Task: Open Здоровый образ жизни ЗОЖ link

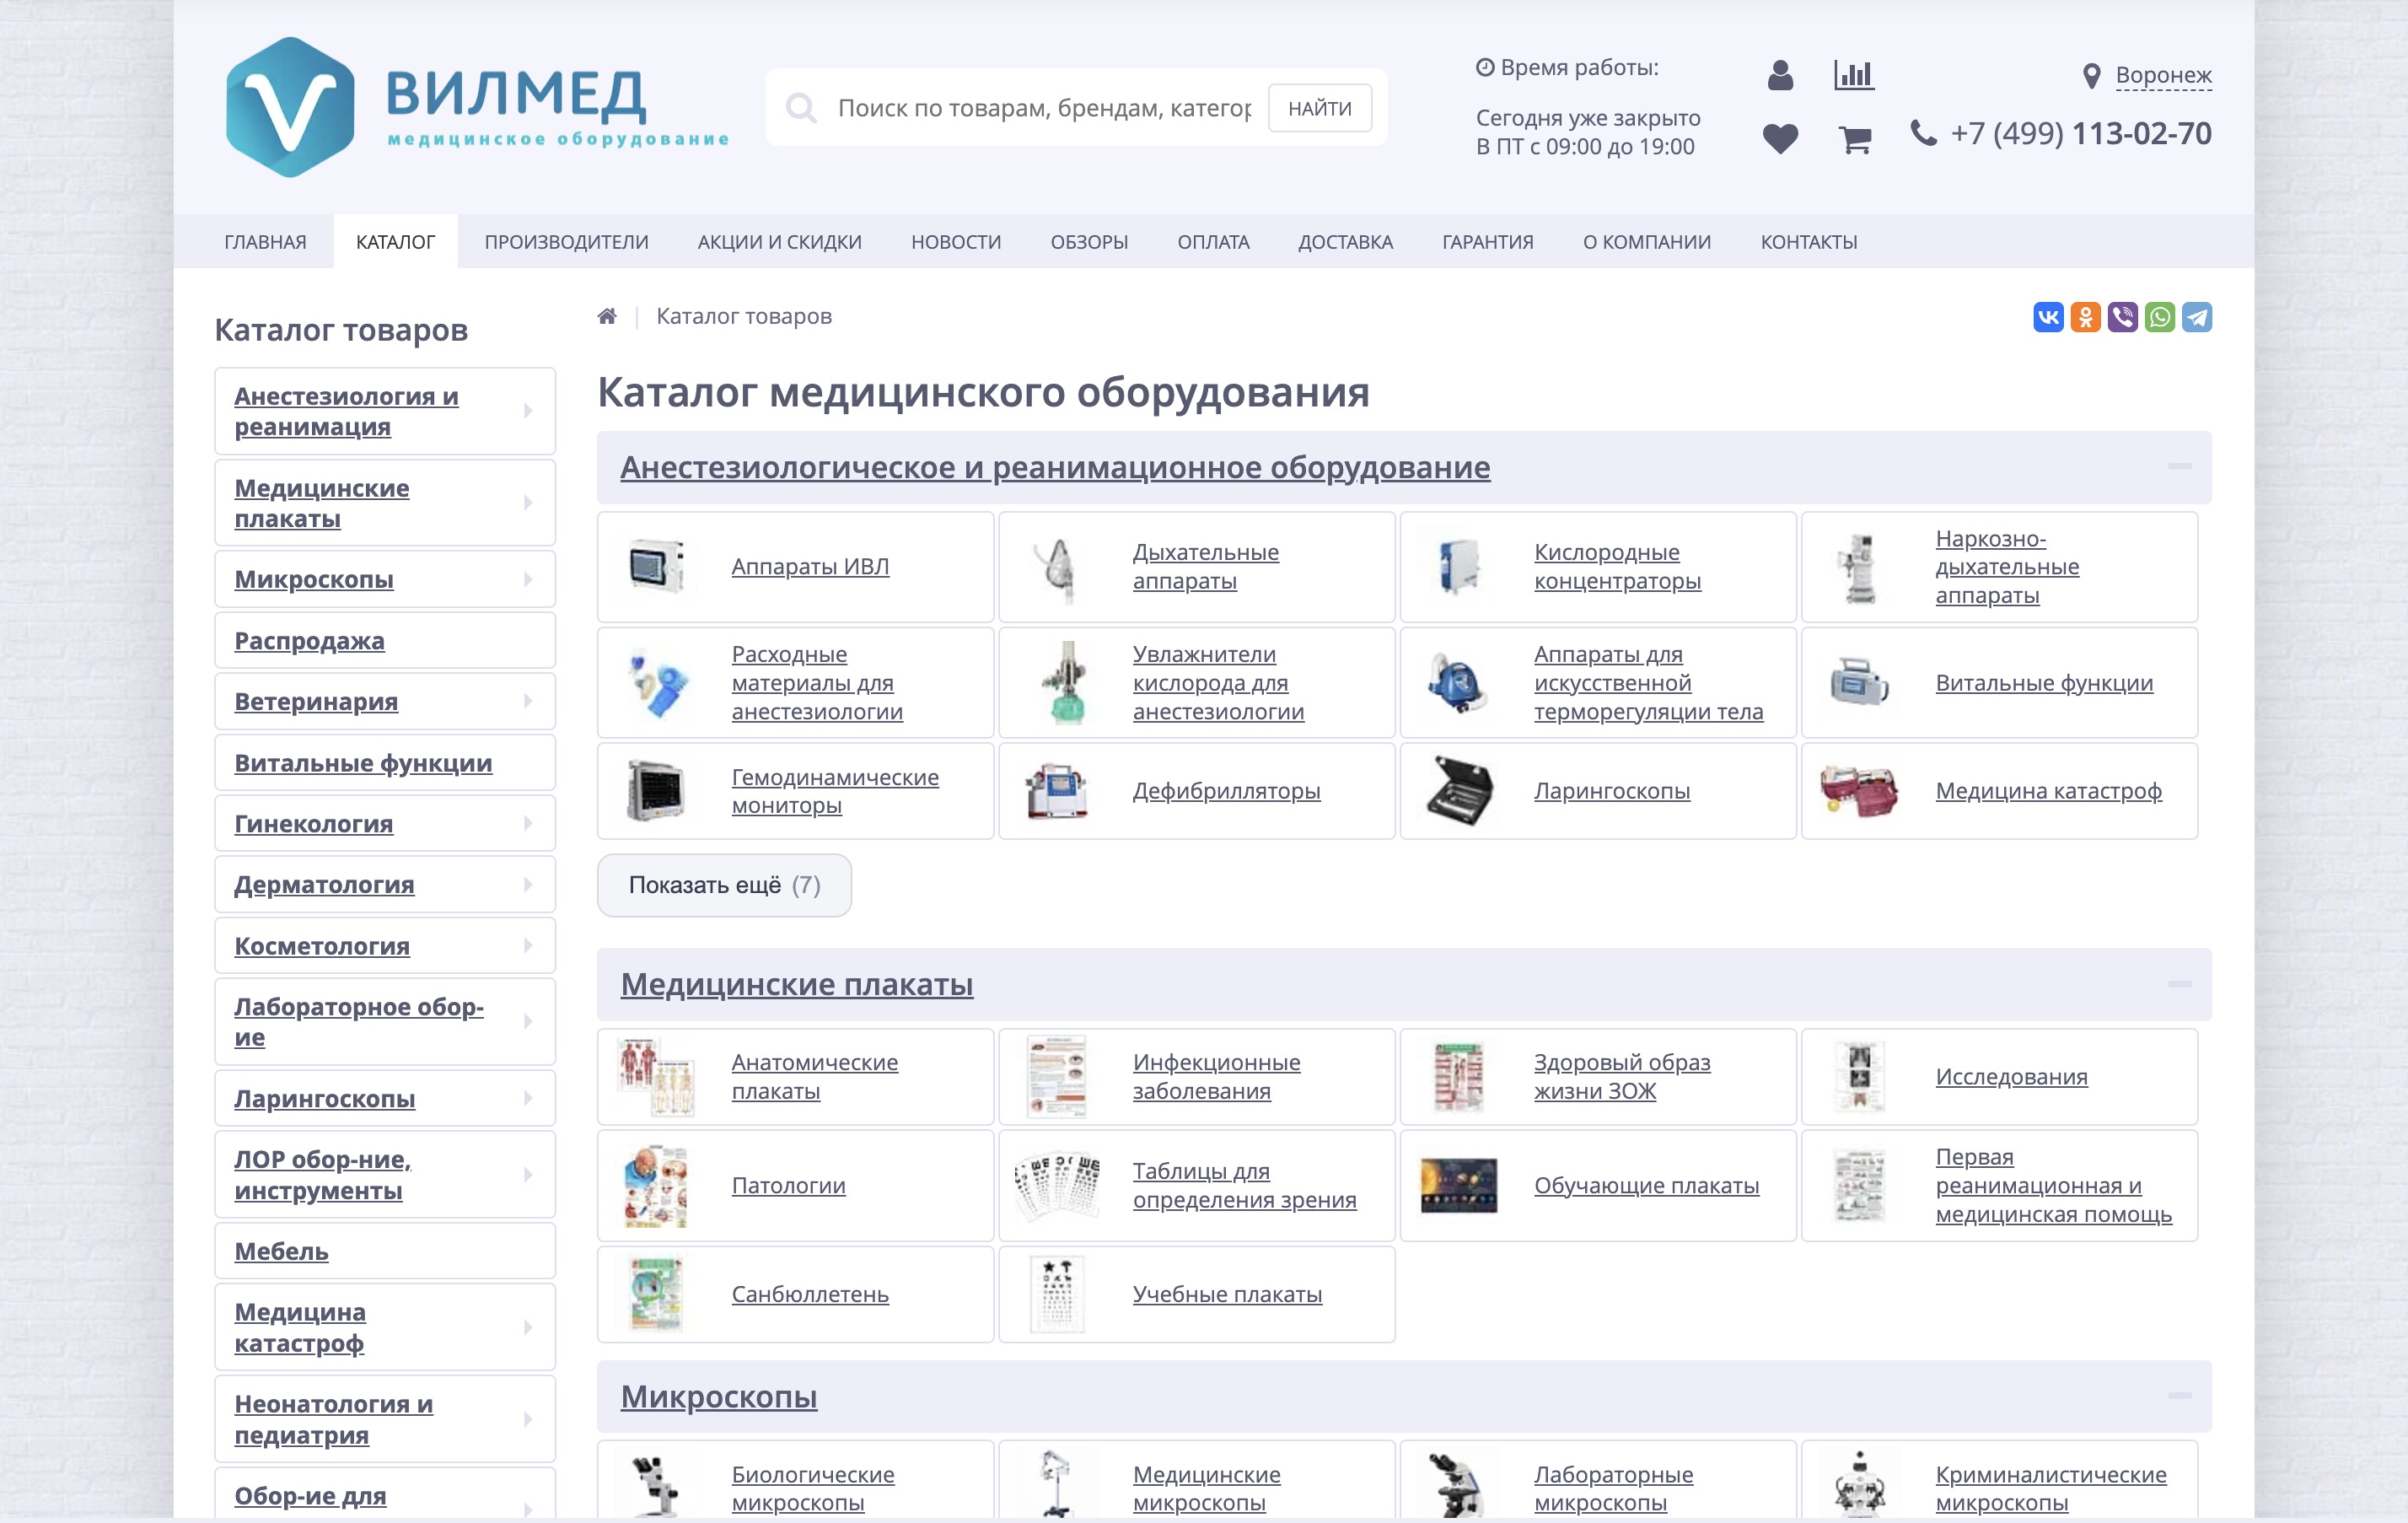Action: pos(1622,1077)
